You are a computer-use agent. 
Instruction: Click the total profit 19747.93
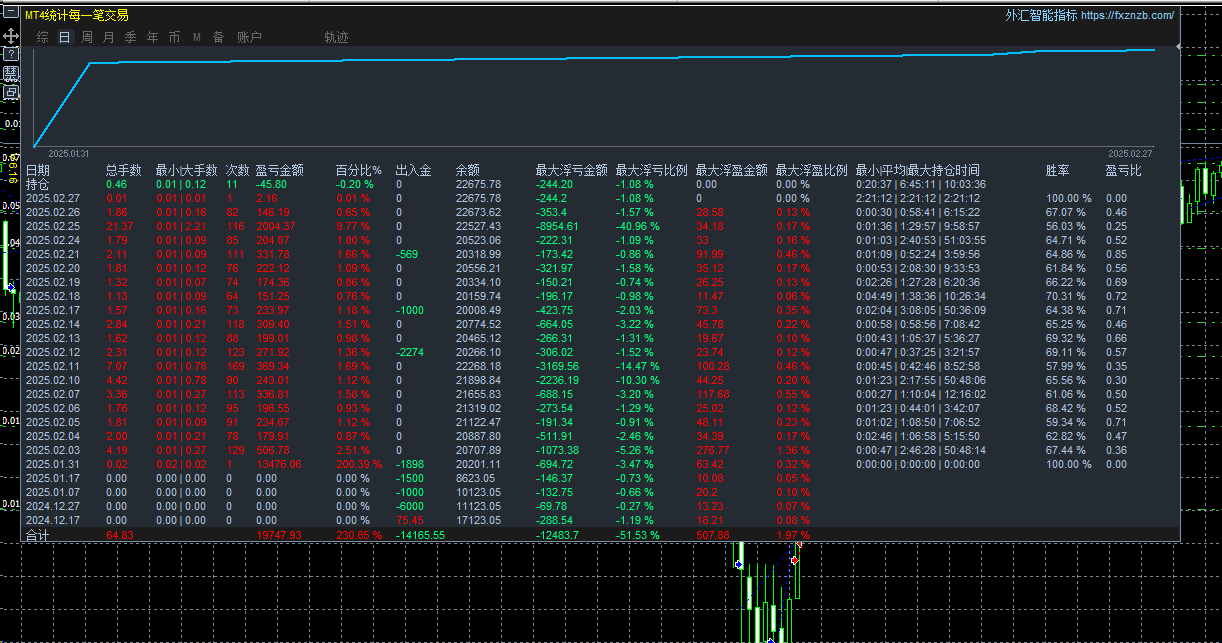click(280, 536)
